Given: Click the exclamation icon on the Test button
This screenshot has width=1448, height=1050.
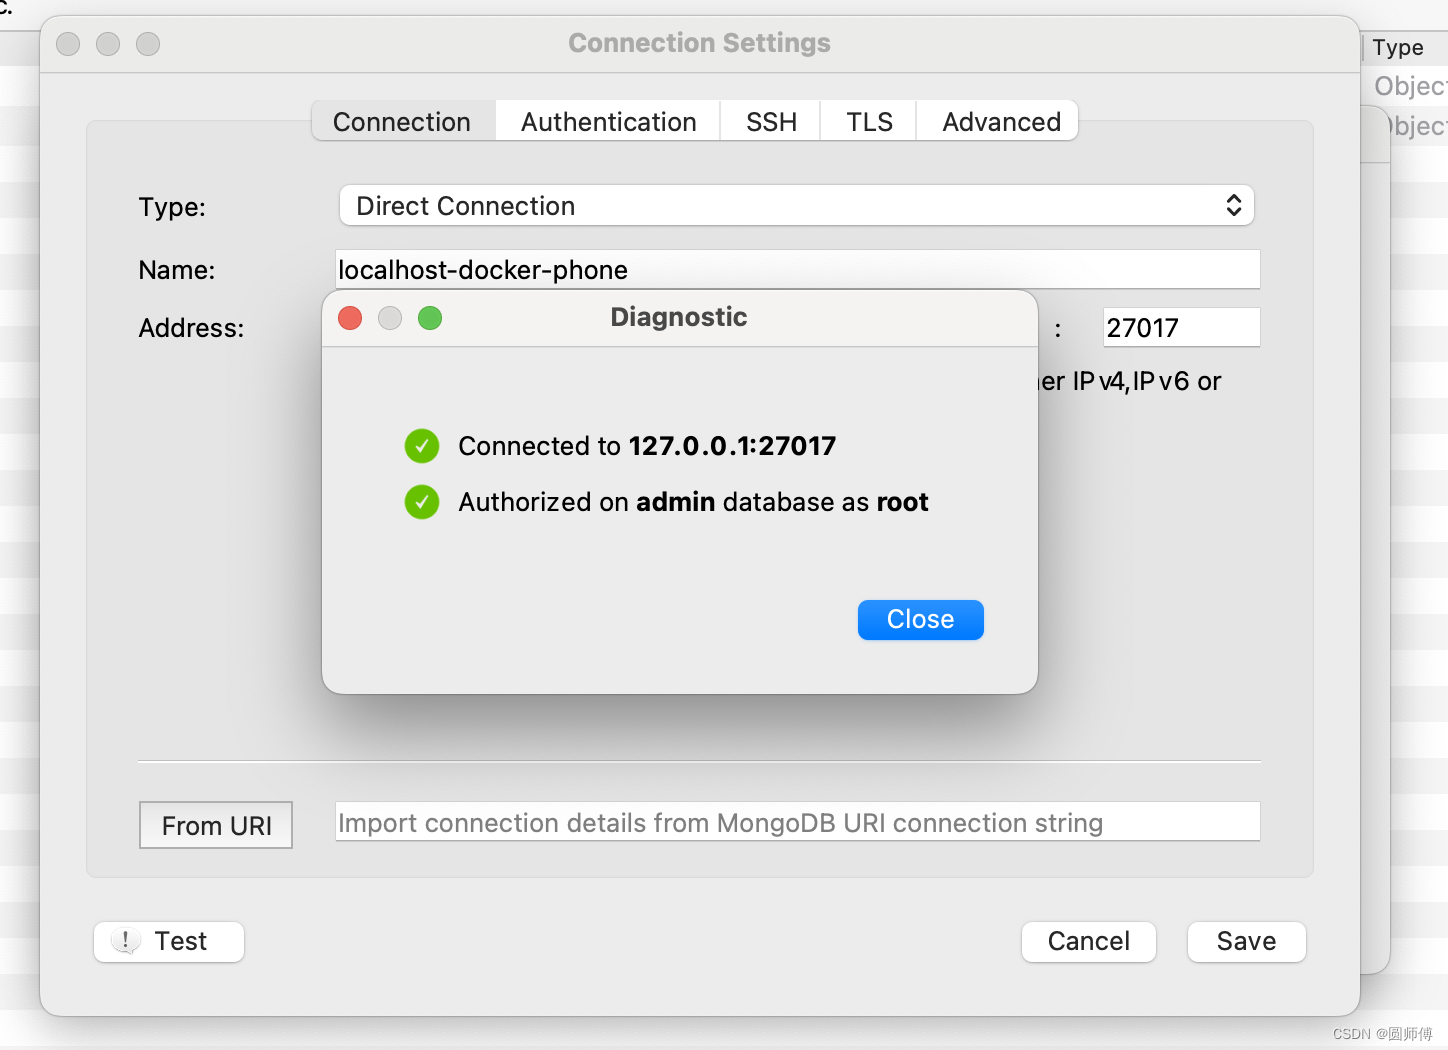Looking at the screenshot, I should (126, 941).
